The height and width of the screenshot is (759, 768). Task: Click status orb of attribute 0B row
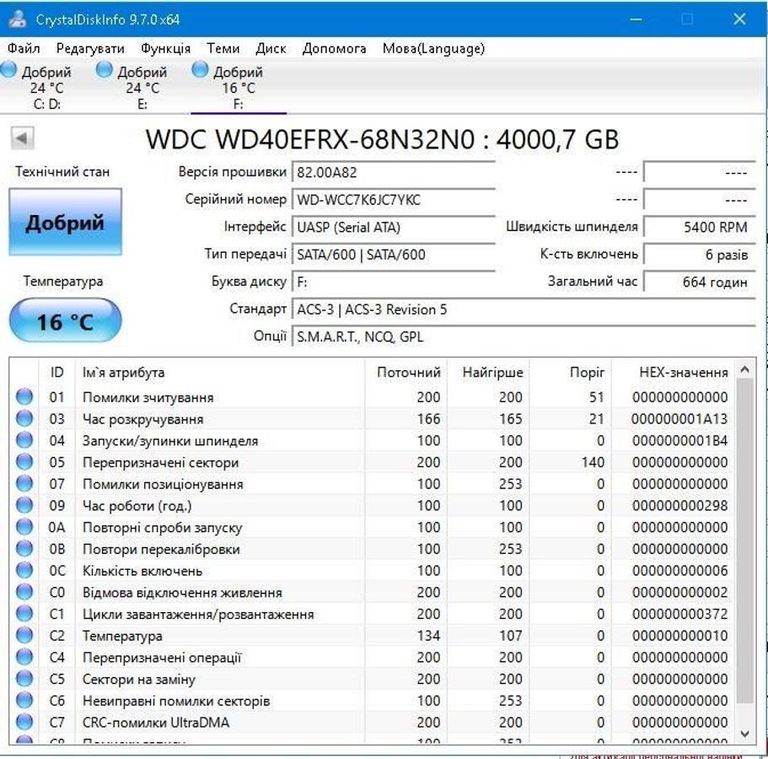(x=24, y=548)
